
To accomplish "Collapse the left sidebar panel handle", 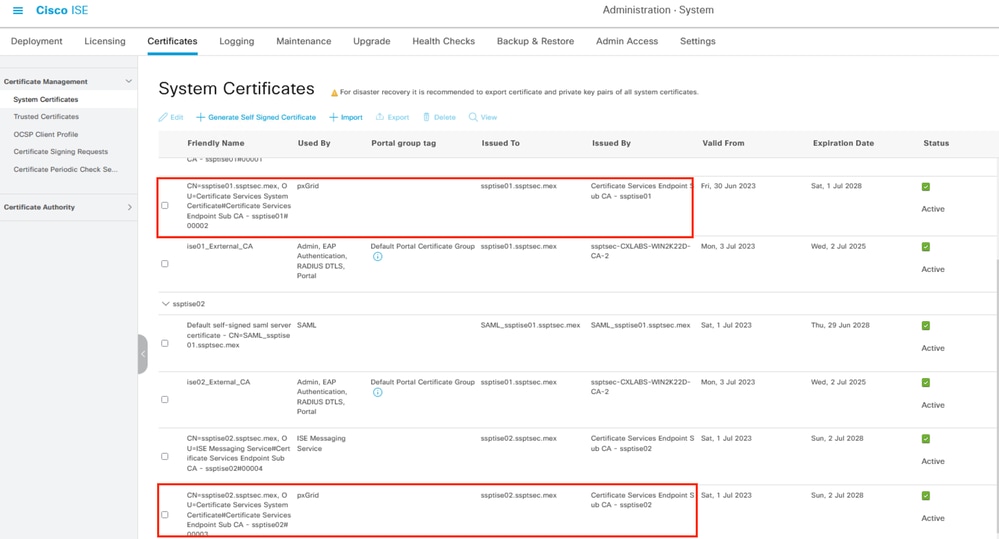I will click(x=143, y=354).
